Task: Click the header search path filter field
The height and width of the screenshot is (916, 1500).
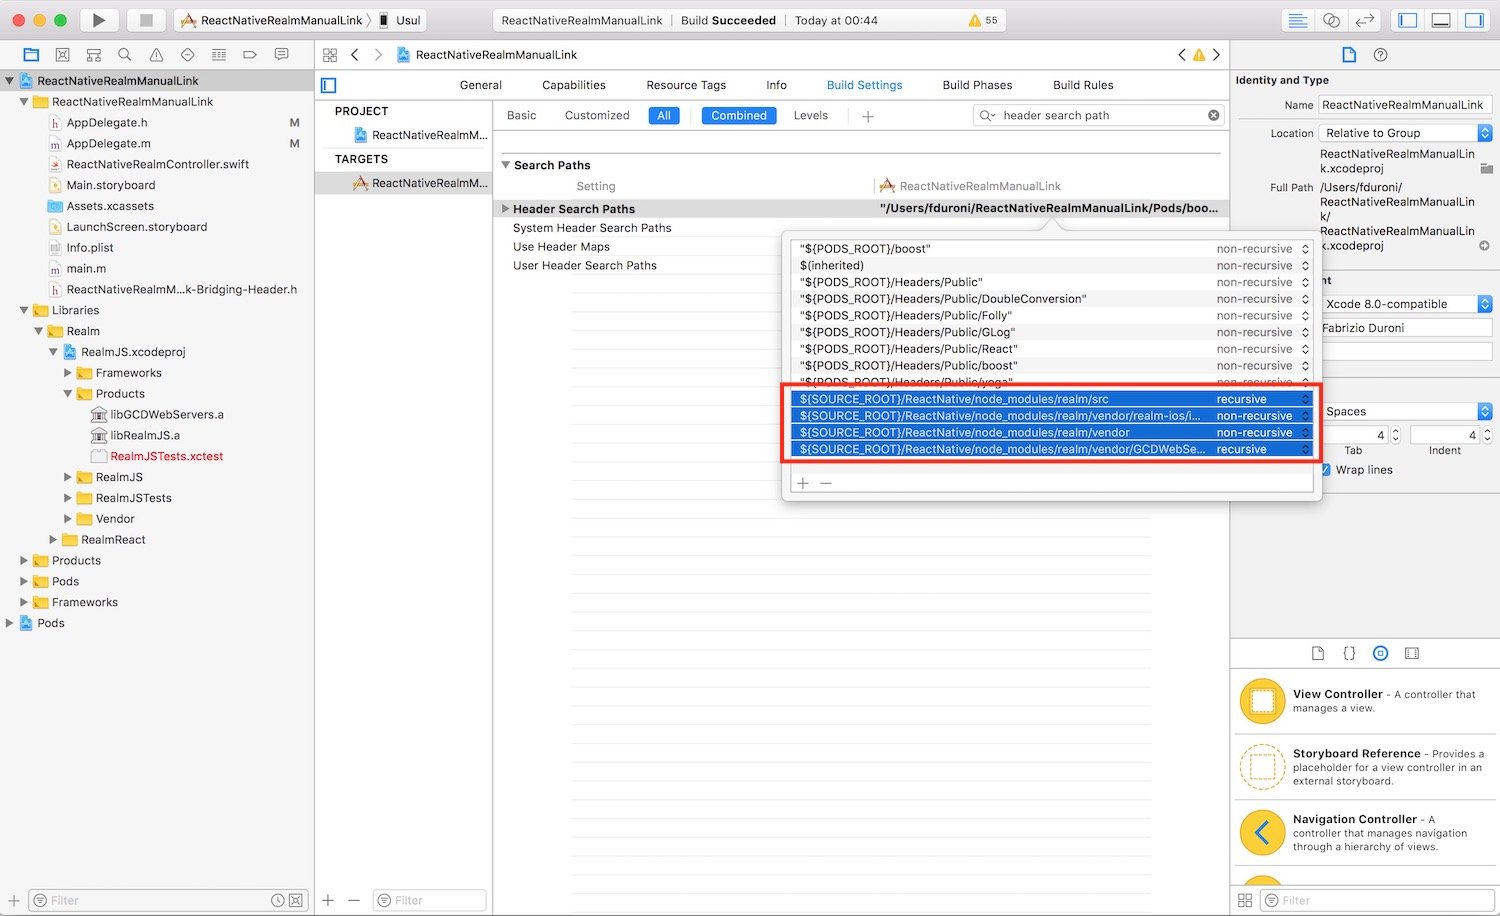Action: coord(1098,116)
